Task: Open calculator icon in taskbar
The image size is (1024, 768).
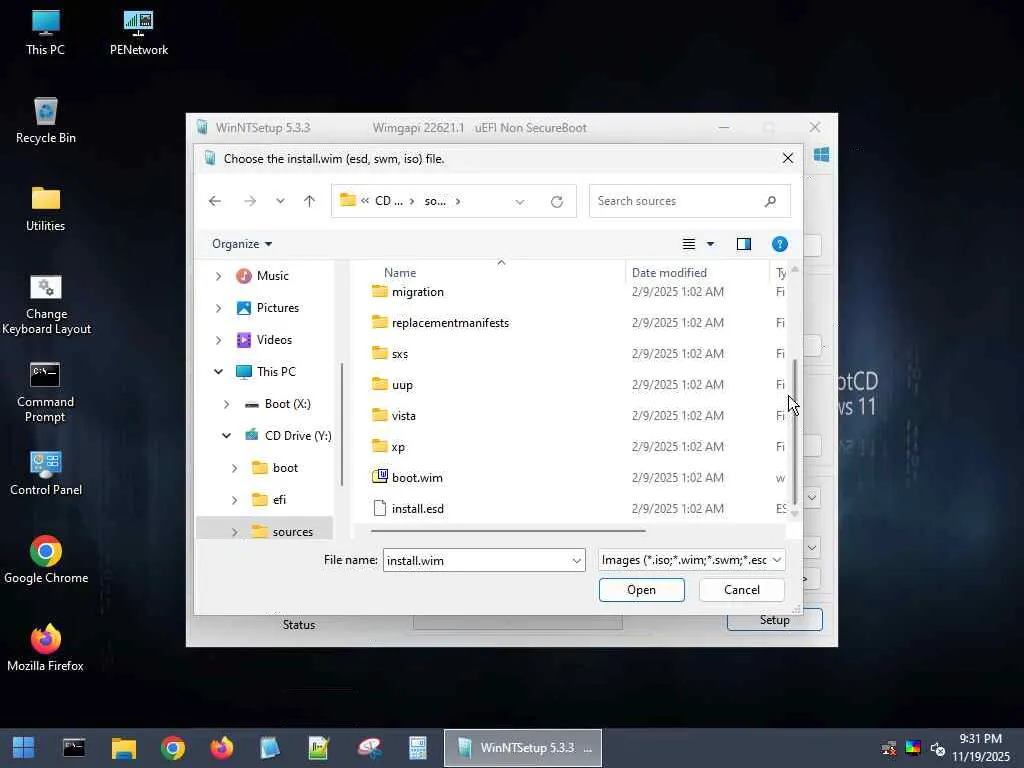Action: tap(418, 748)
